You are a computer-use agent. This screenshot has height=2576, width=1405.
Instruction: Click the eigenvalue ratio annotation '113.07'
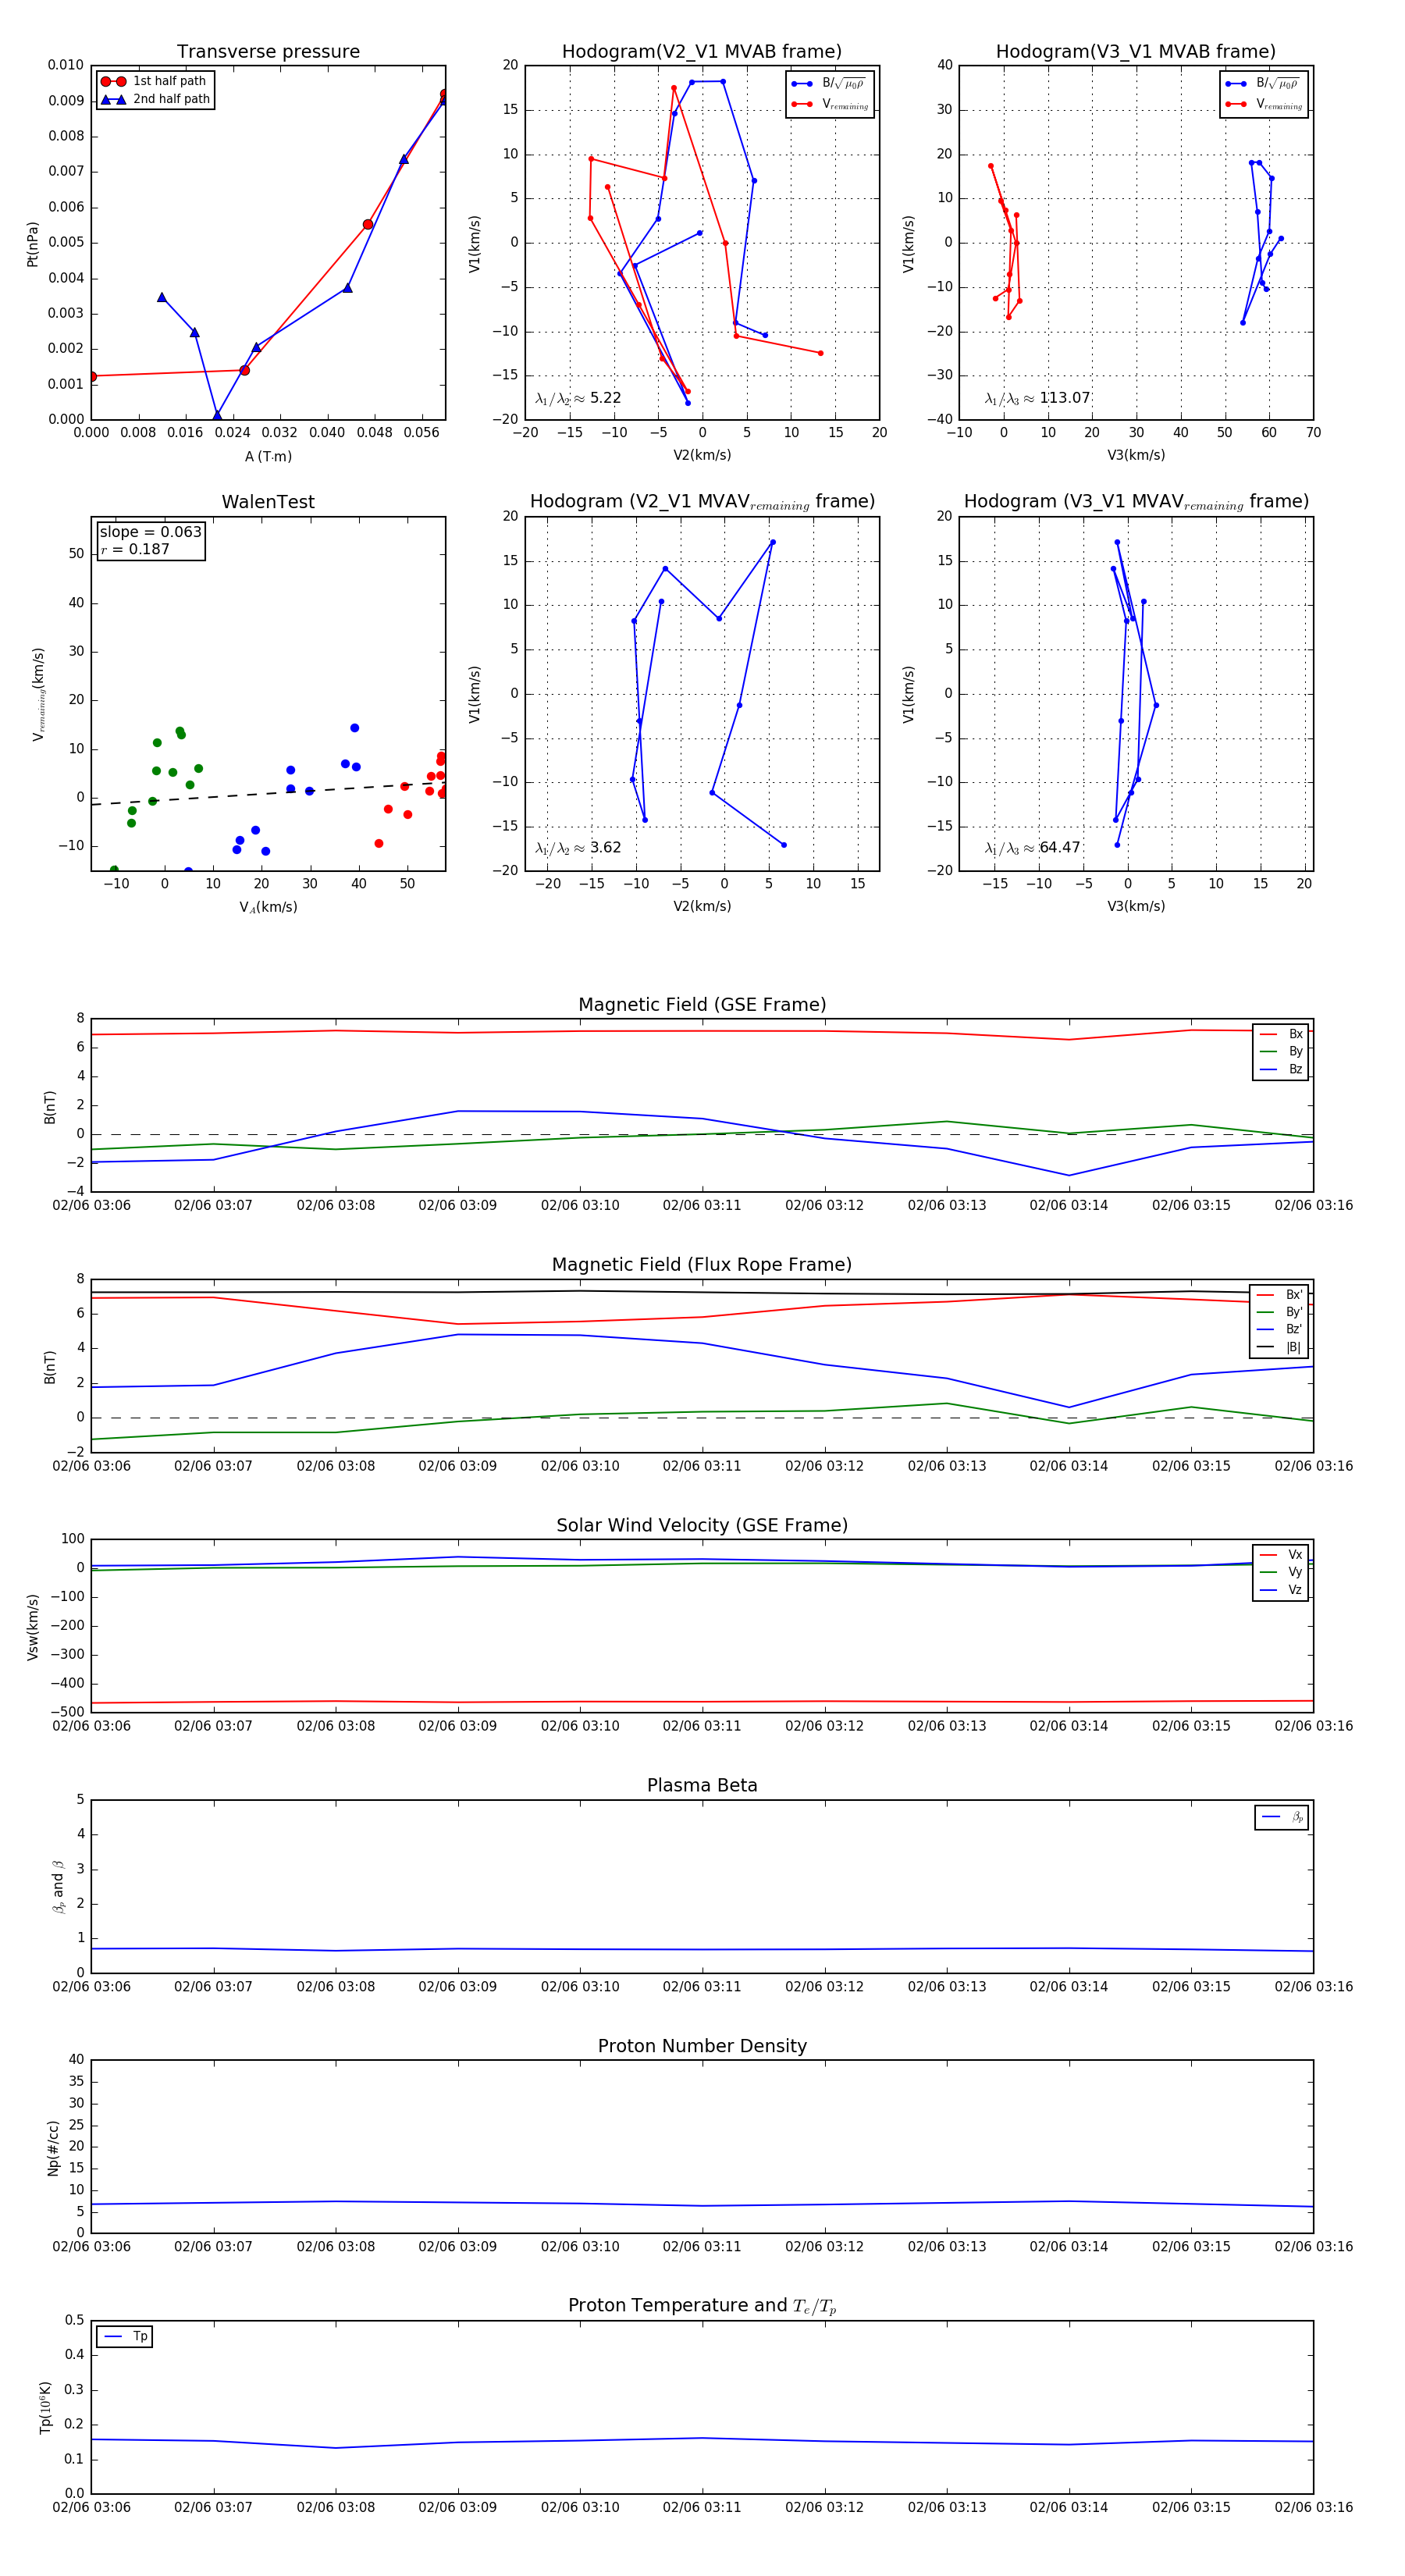pos(1037,398)
